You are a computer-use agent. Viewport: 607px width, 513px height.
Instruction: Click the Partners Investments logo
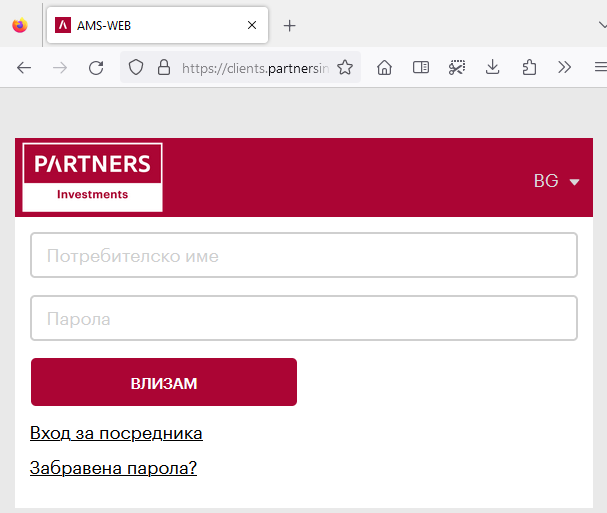pyautogui.click(x=93, y=177)
